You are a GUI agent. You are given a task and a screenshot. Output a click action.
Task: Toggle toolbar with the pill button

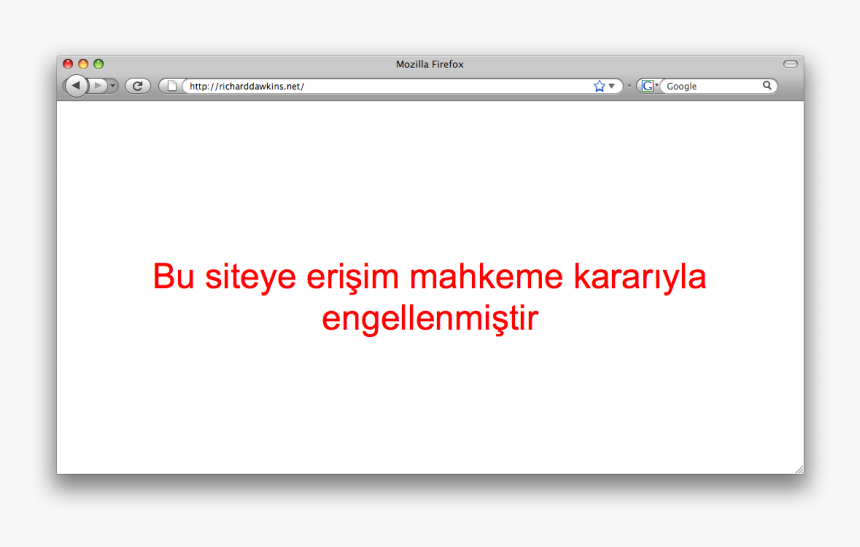coord(790,64)
